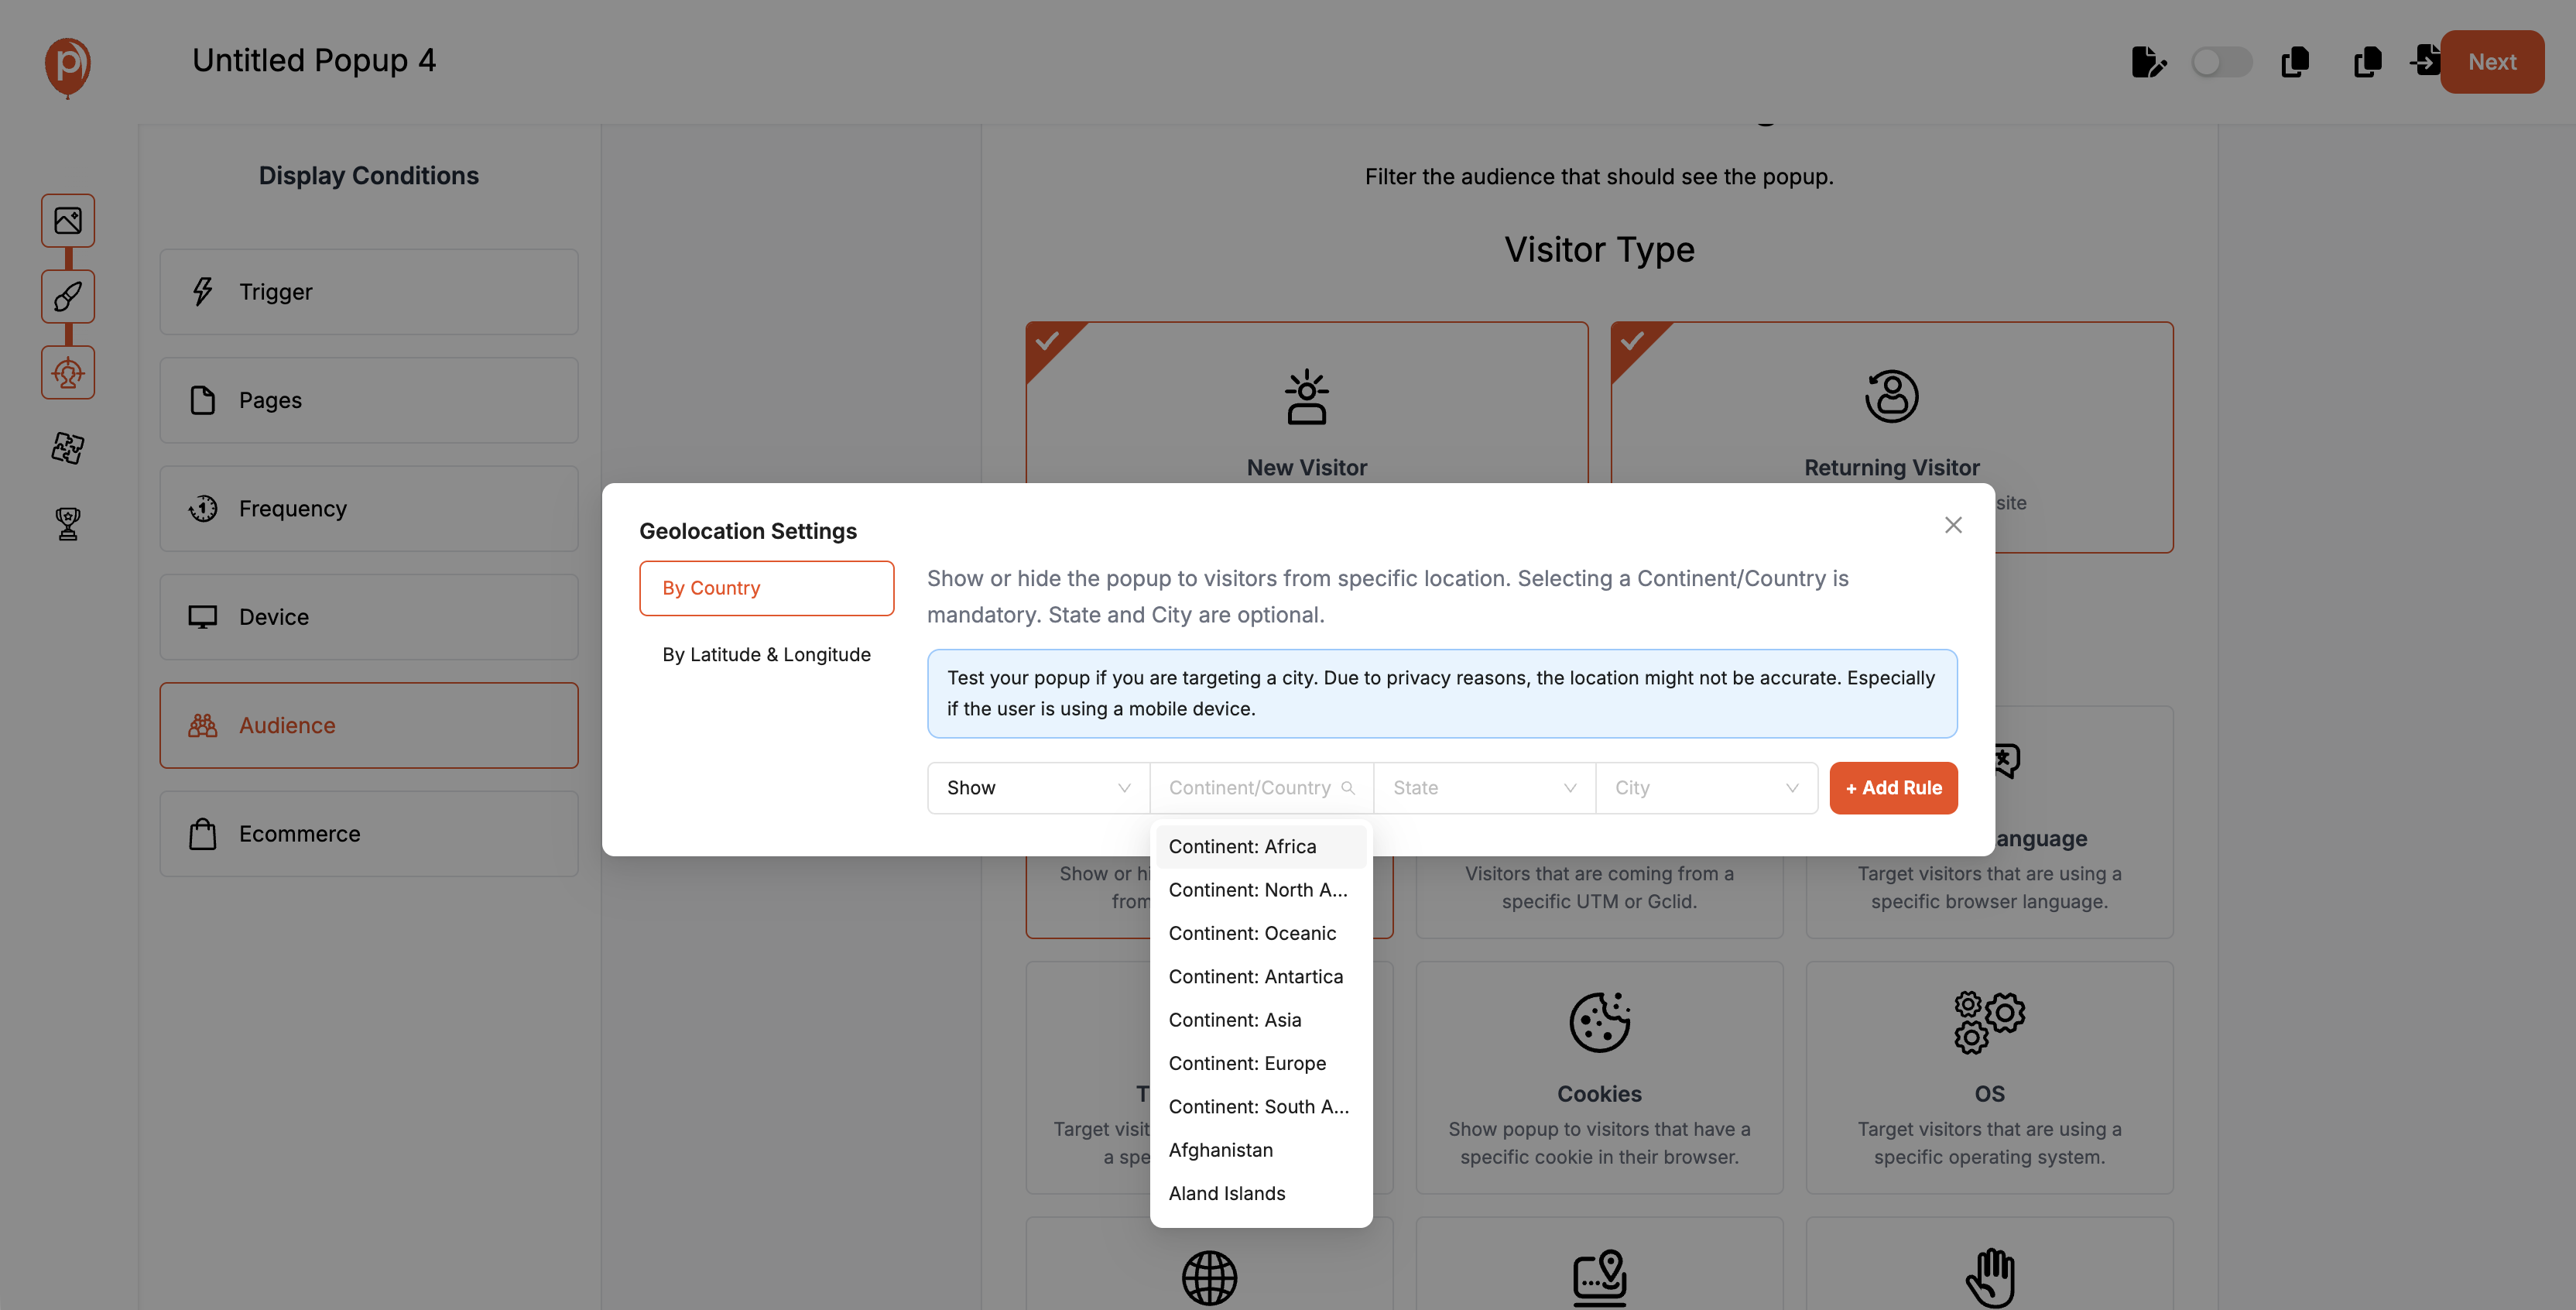Select Continent: Europe from the list
This screenshot has height=1310, width=2576.
[1247, 1063]
